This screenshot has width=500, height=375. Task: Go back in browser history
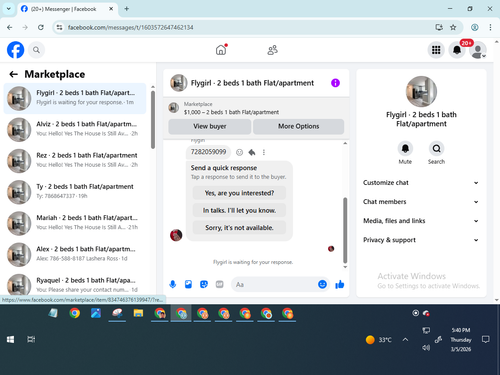tap(10, 27)
